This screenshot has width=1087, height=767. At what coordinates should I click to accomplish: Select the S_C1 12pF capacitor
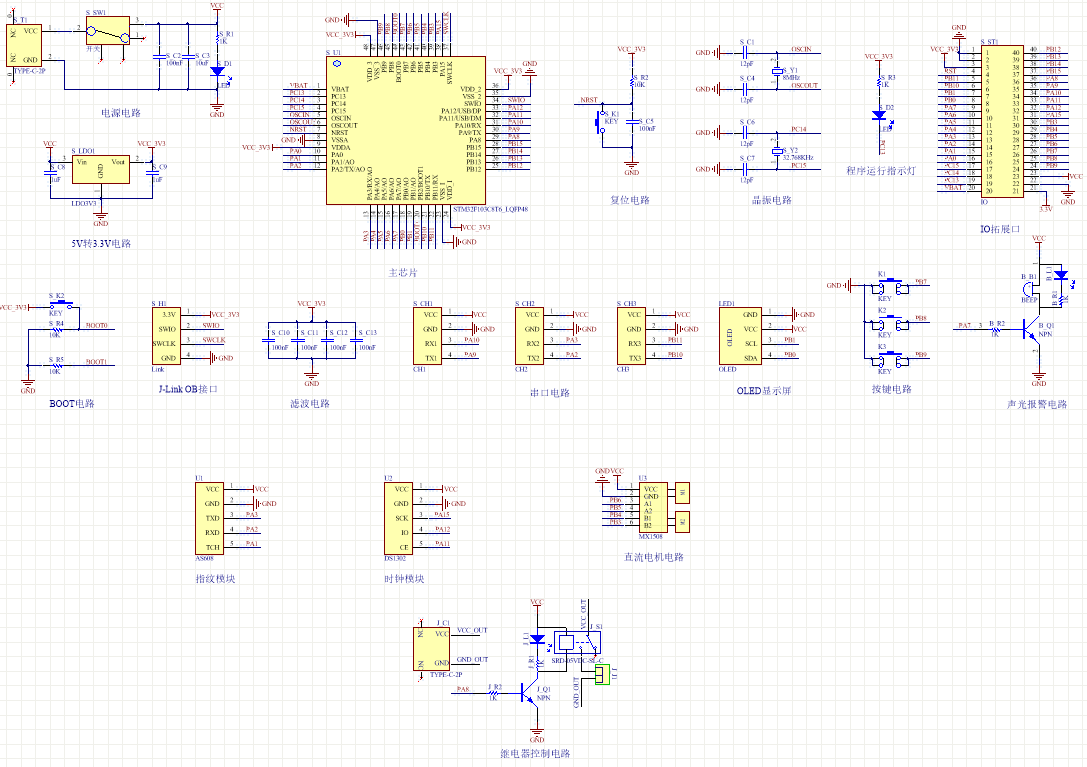(x=747, y=52)
